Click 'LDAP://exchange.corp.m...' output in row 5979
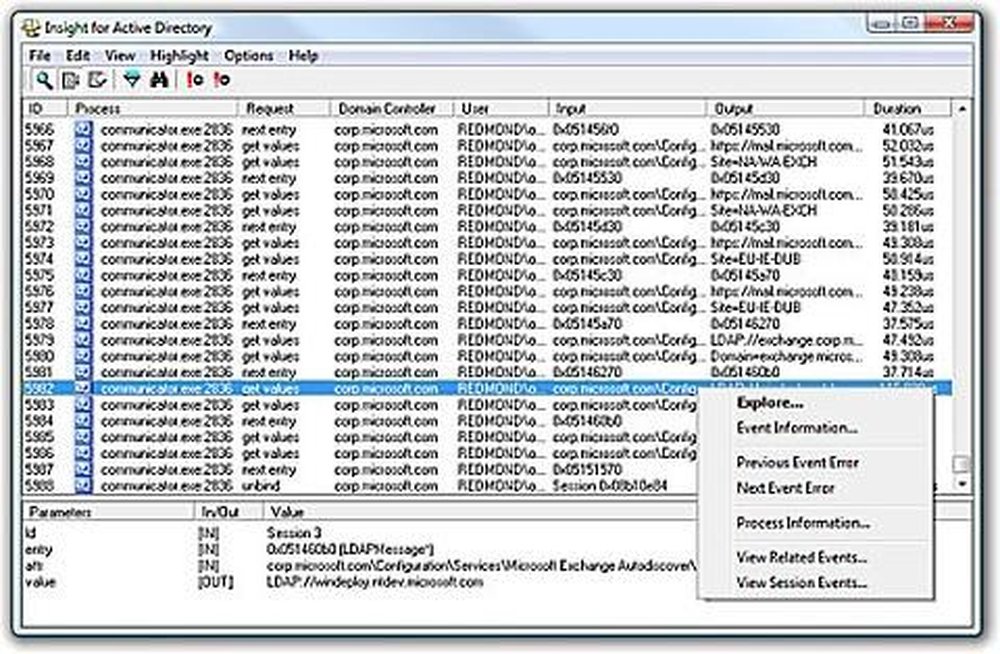This screenshot has height=654, width=1000. pyautogui.click(x=786, y=340)
